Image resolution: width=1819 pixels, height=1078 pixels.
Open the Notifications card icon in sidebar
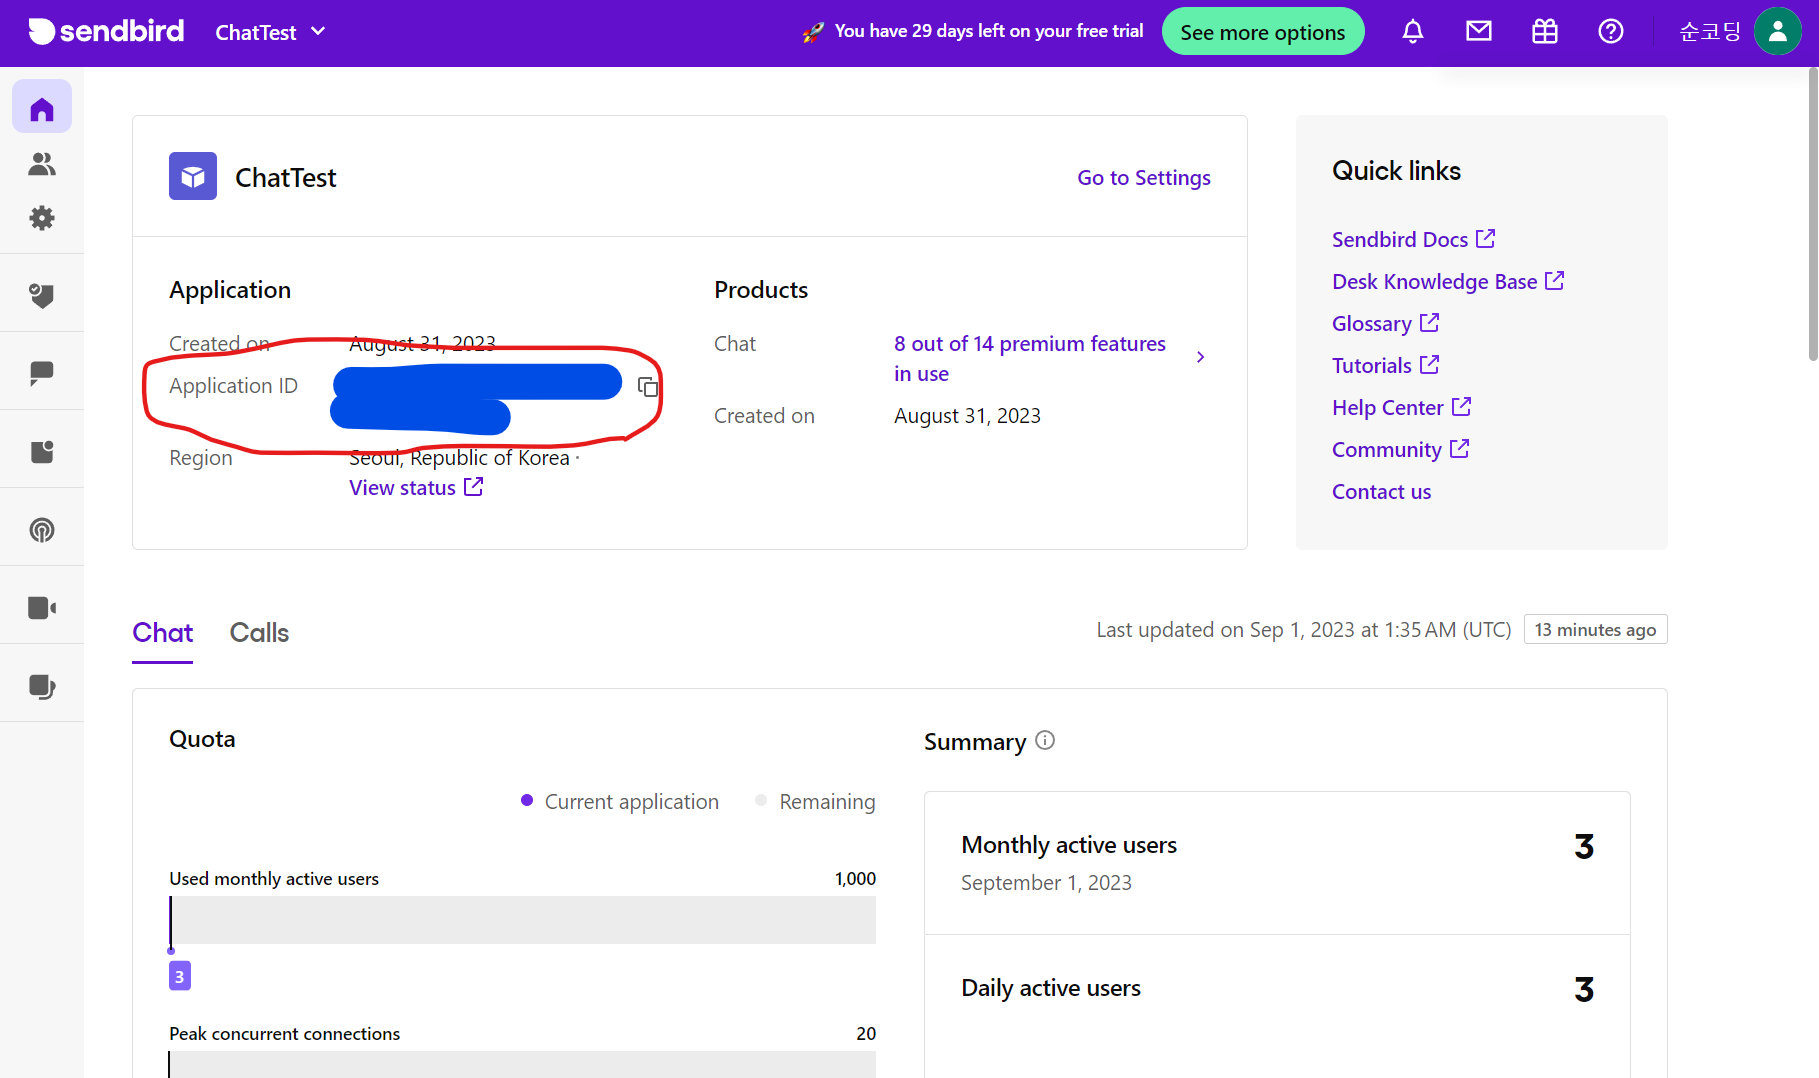click(42, 452)
